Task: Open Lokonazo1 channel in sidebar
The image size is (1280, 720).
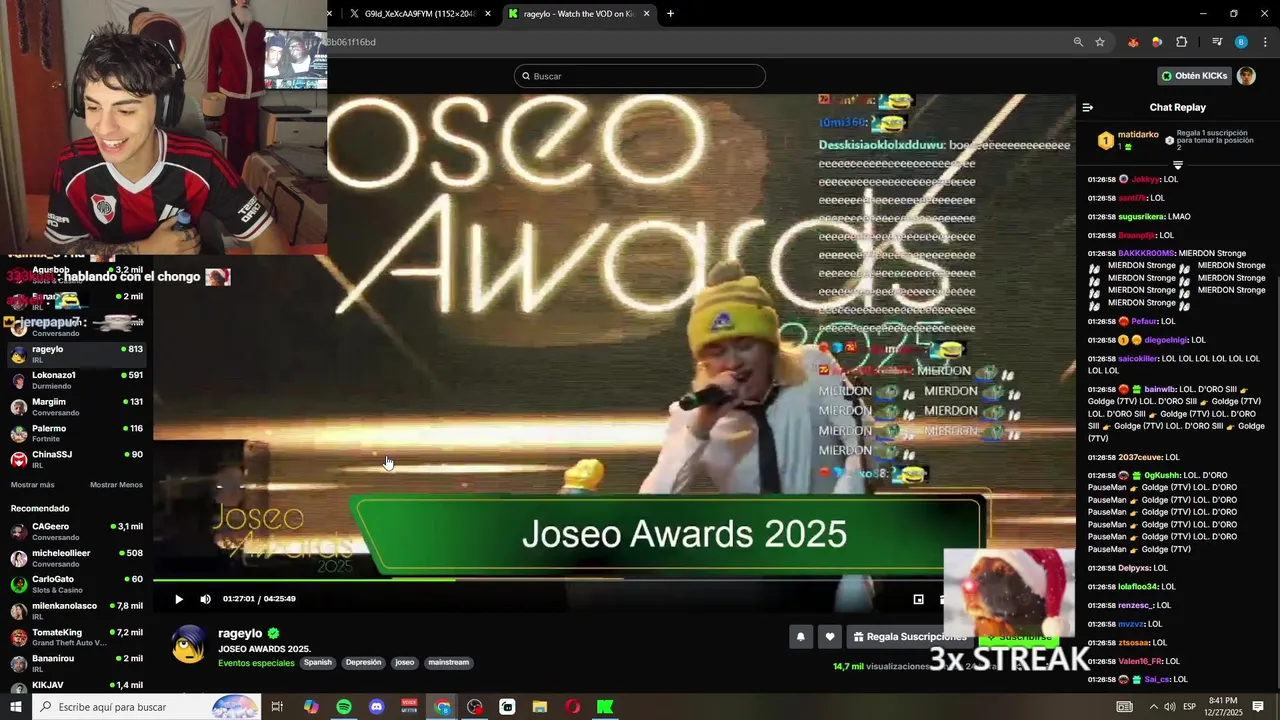Action: point(77,380)
